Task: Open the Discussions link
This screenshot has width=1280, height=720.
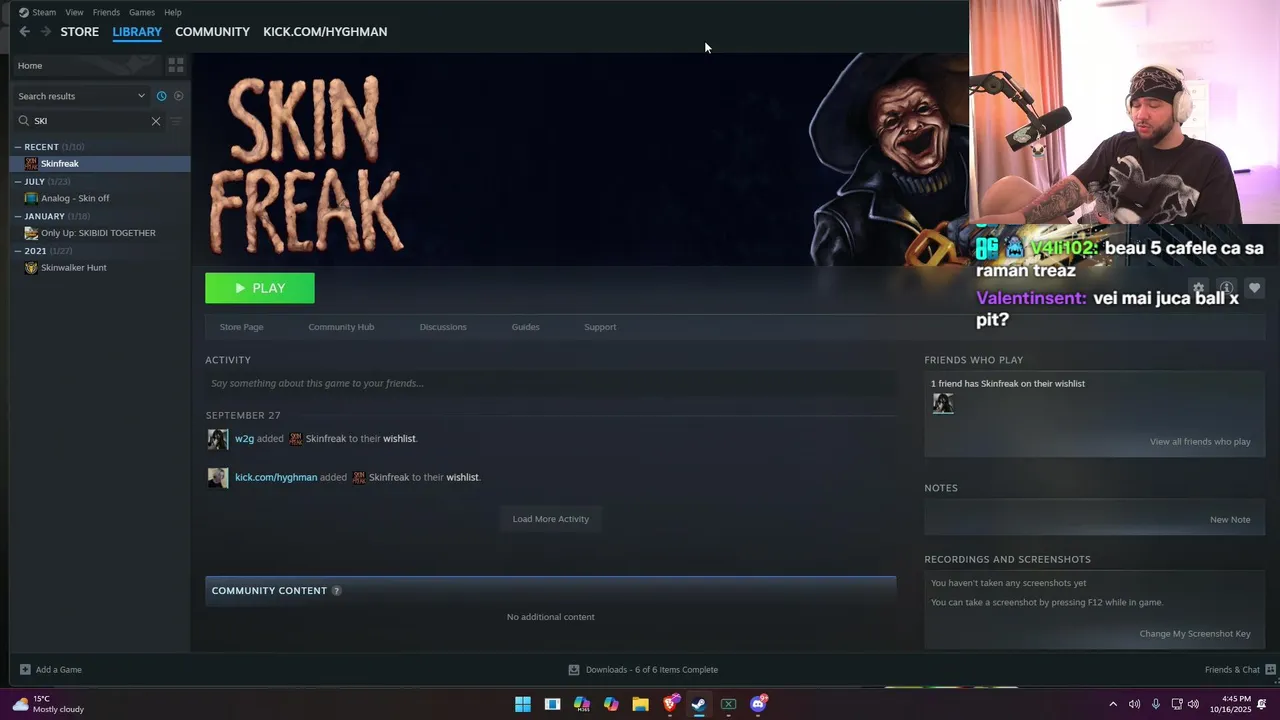Action: [443, 327]
